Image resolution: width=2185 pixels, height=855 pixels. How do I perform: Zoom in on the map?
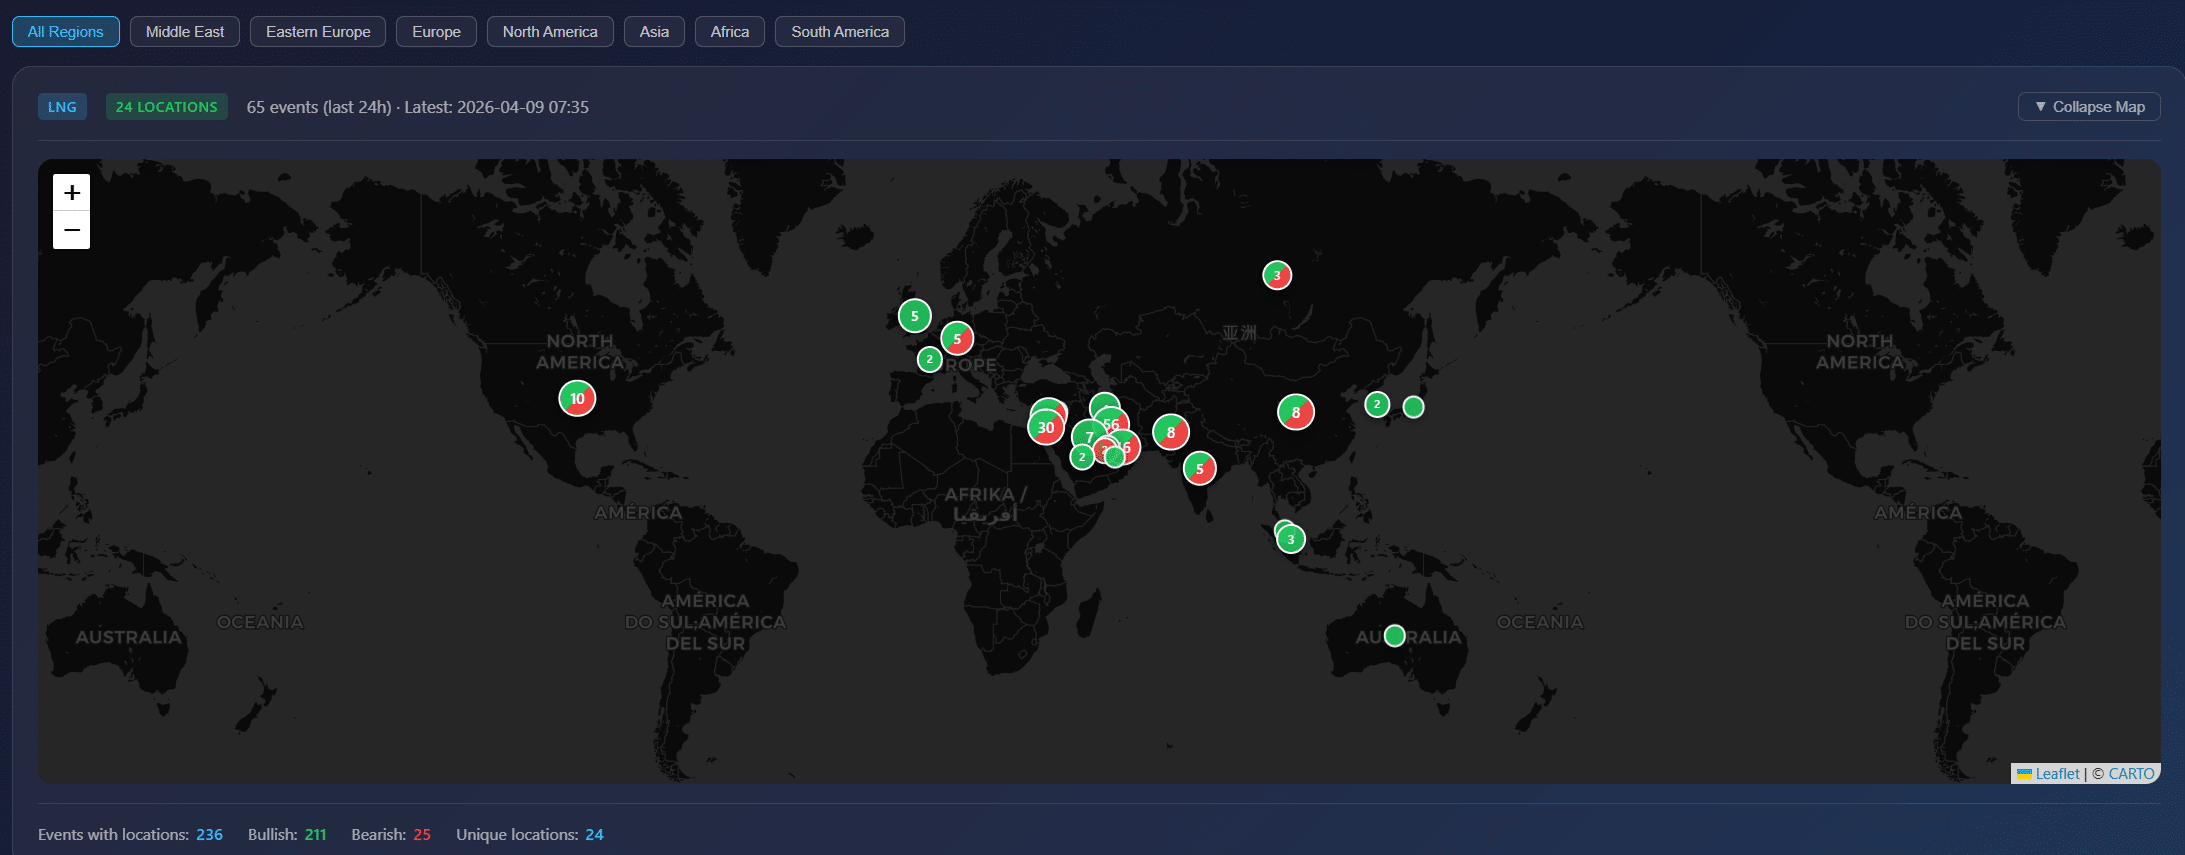[72, 192]
